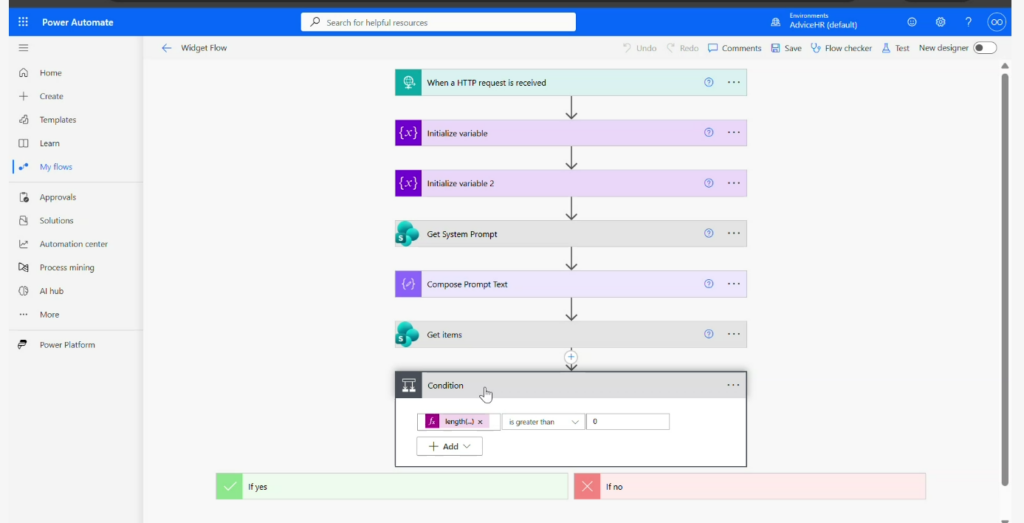Click the Undo button

click(x=639, y=48)
